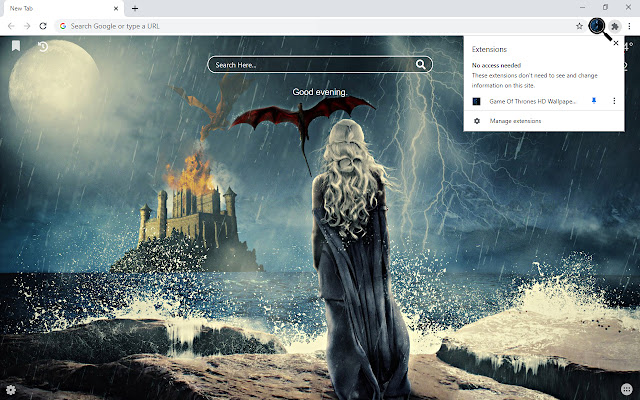This screenshot has height=400, width=640.
Task: Close the New Tab tab
Action: (116, 8)
